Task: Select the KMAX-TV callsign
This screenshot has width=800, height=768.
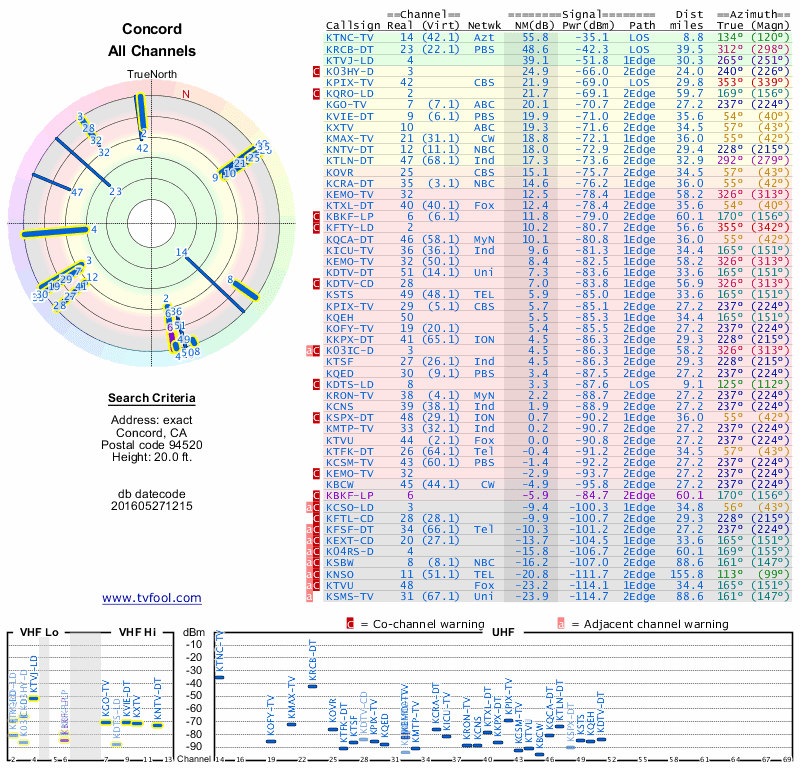Action: [x=349, y=139]
